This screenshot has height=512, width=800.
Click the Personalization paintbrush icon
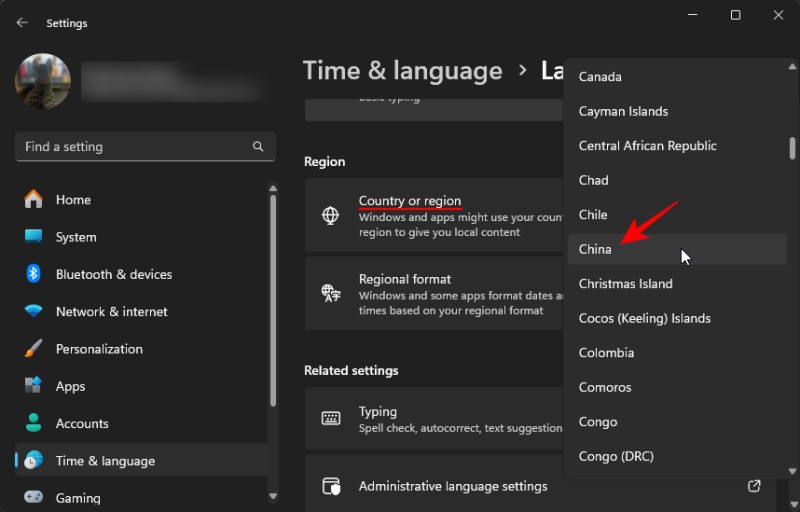pos(33,349)
